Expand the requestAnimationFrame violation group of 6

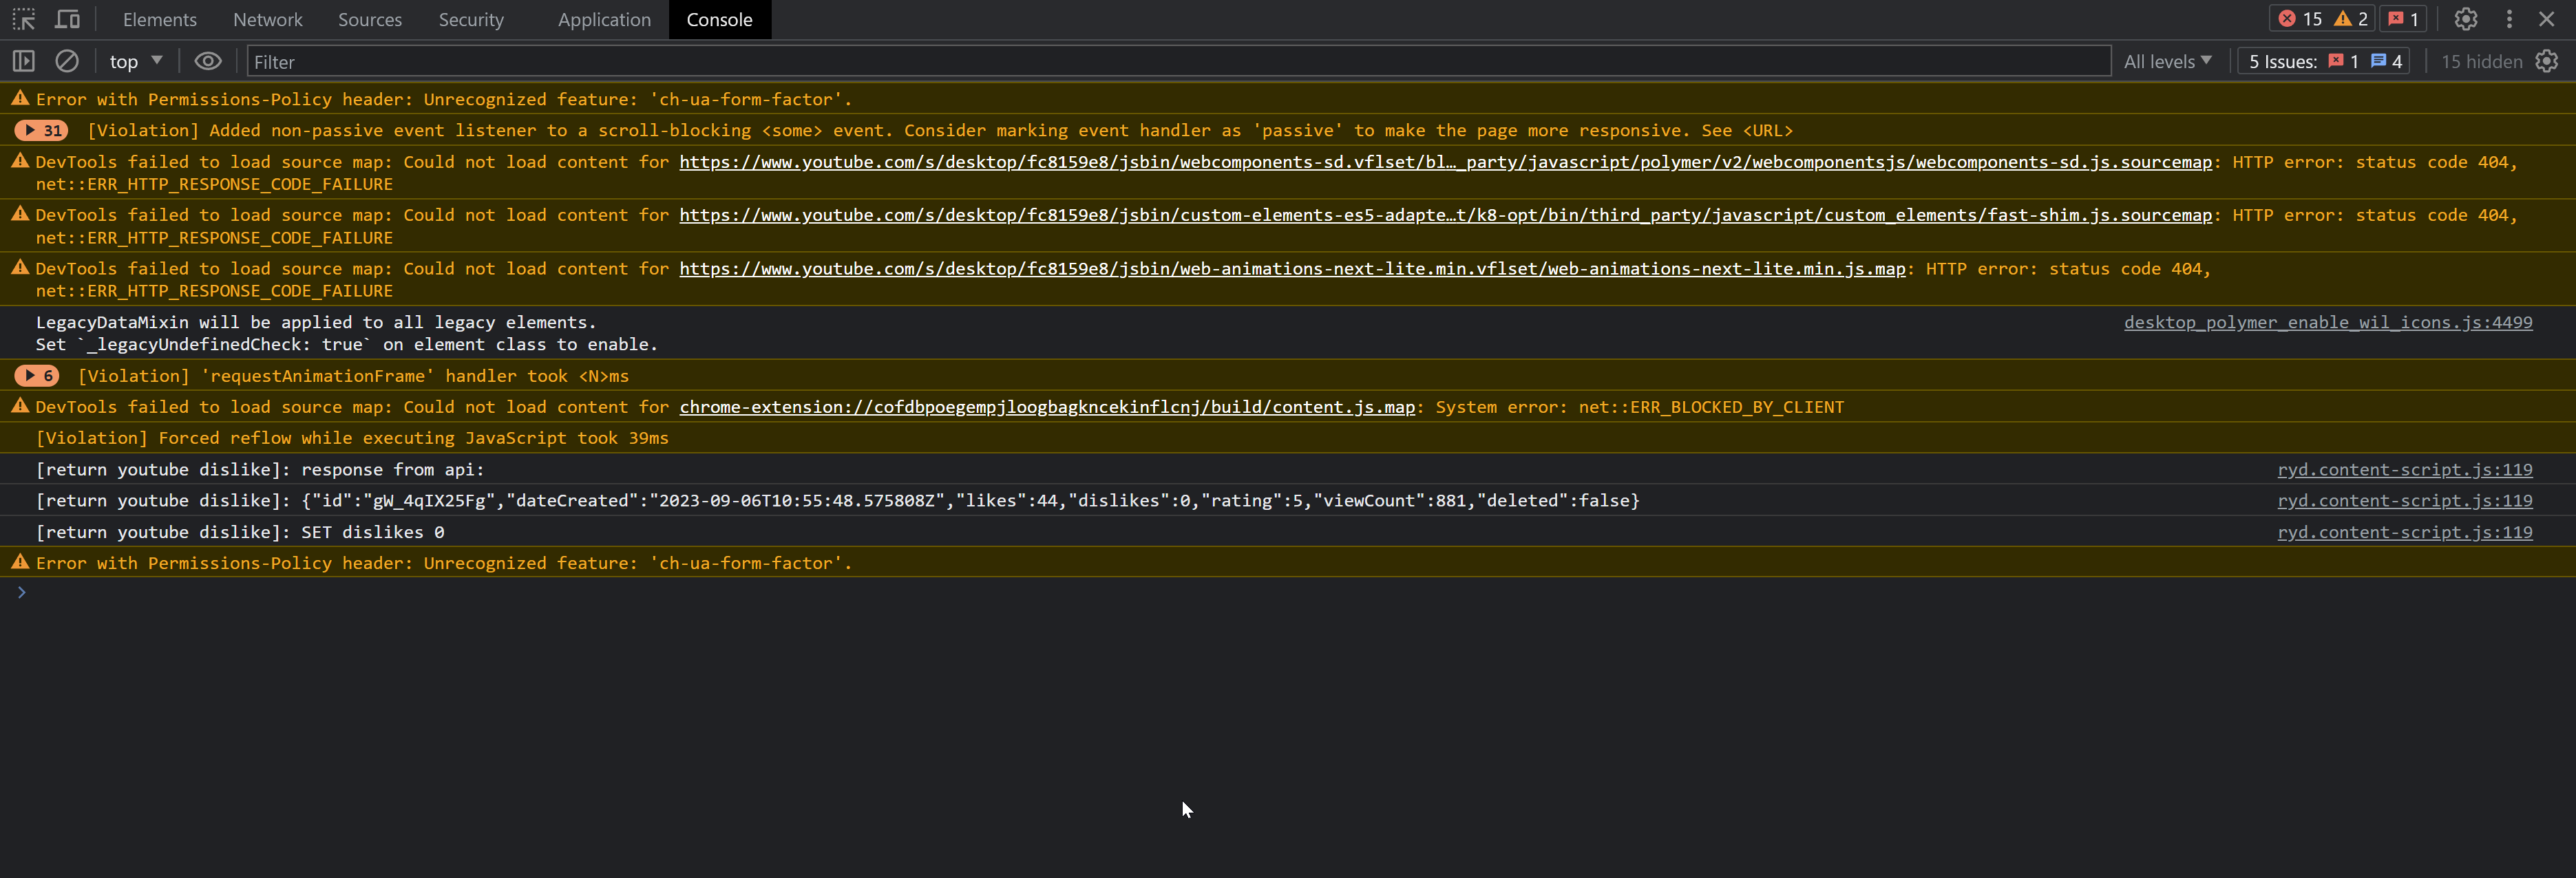coord(37,376)
